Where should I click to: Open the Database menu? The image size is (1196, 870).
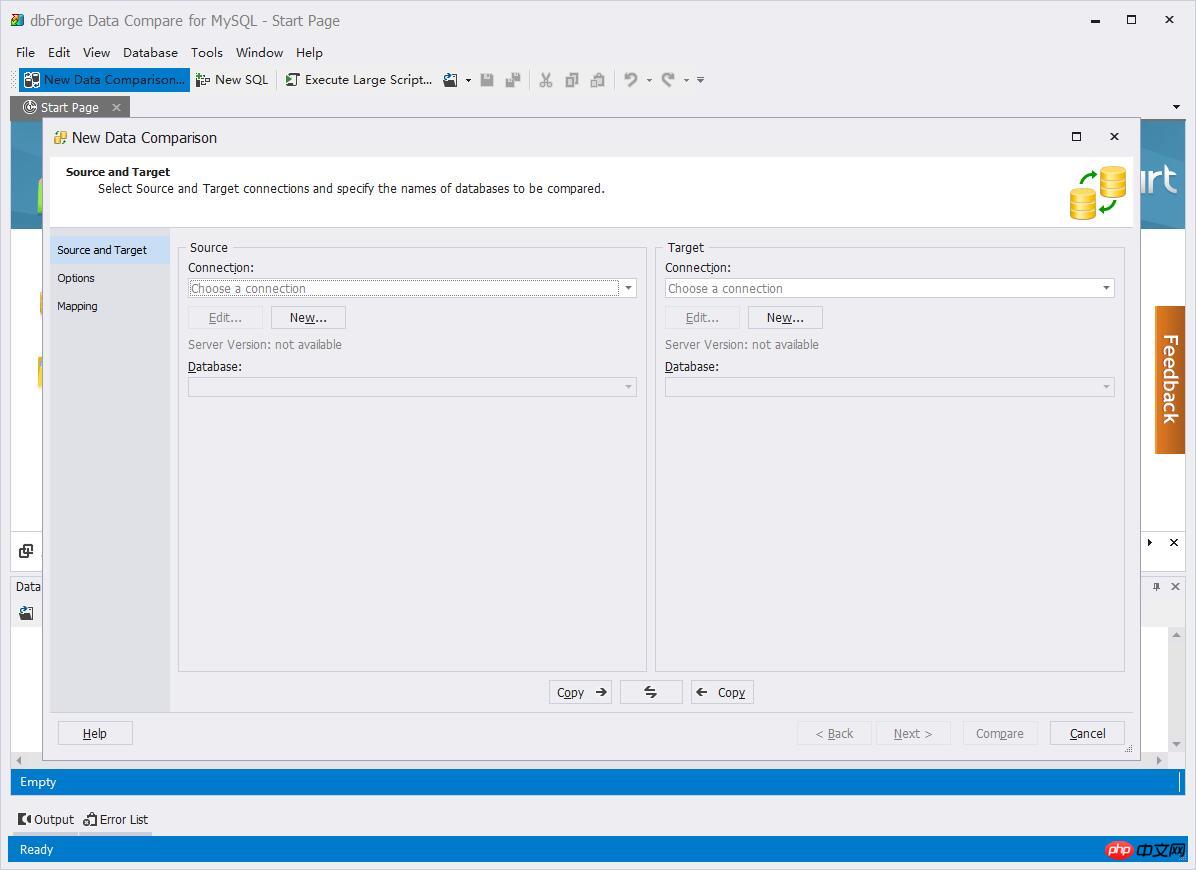[x=150, y=52]
